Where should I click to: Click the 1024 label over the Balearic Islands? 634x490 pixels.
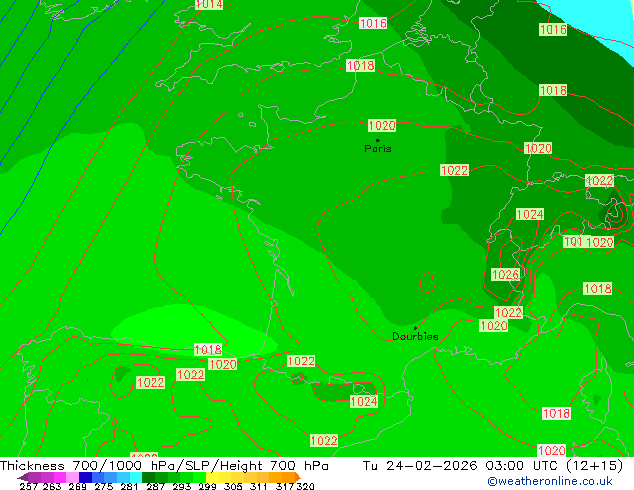364,401
